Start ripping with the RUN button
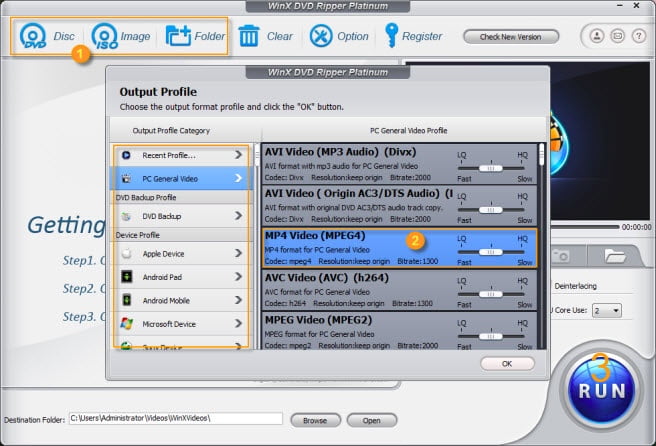The height and width of the screenshot is (446, 656). point(602,390)
